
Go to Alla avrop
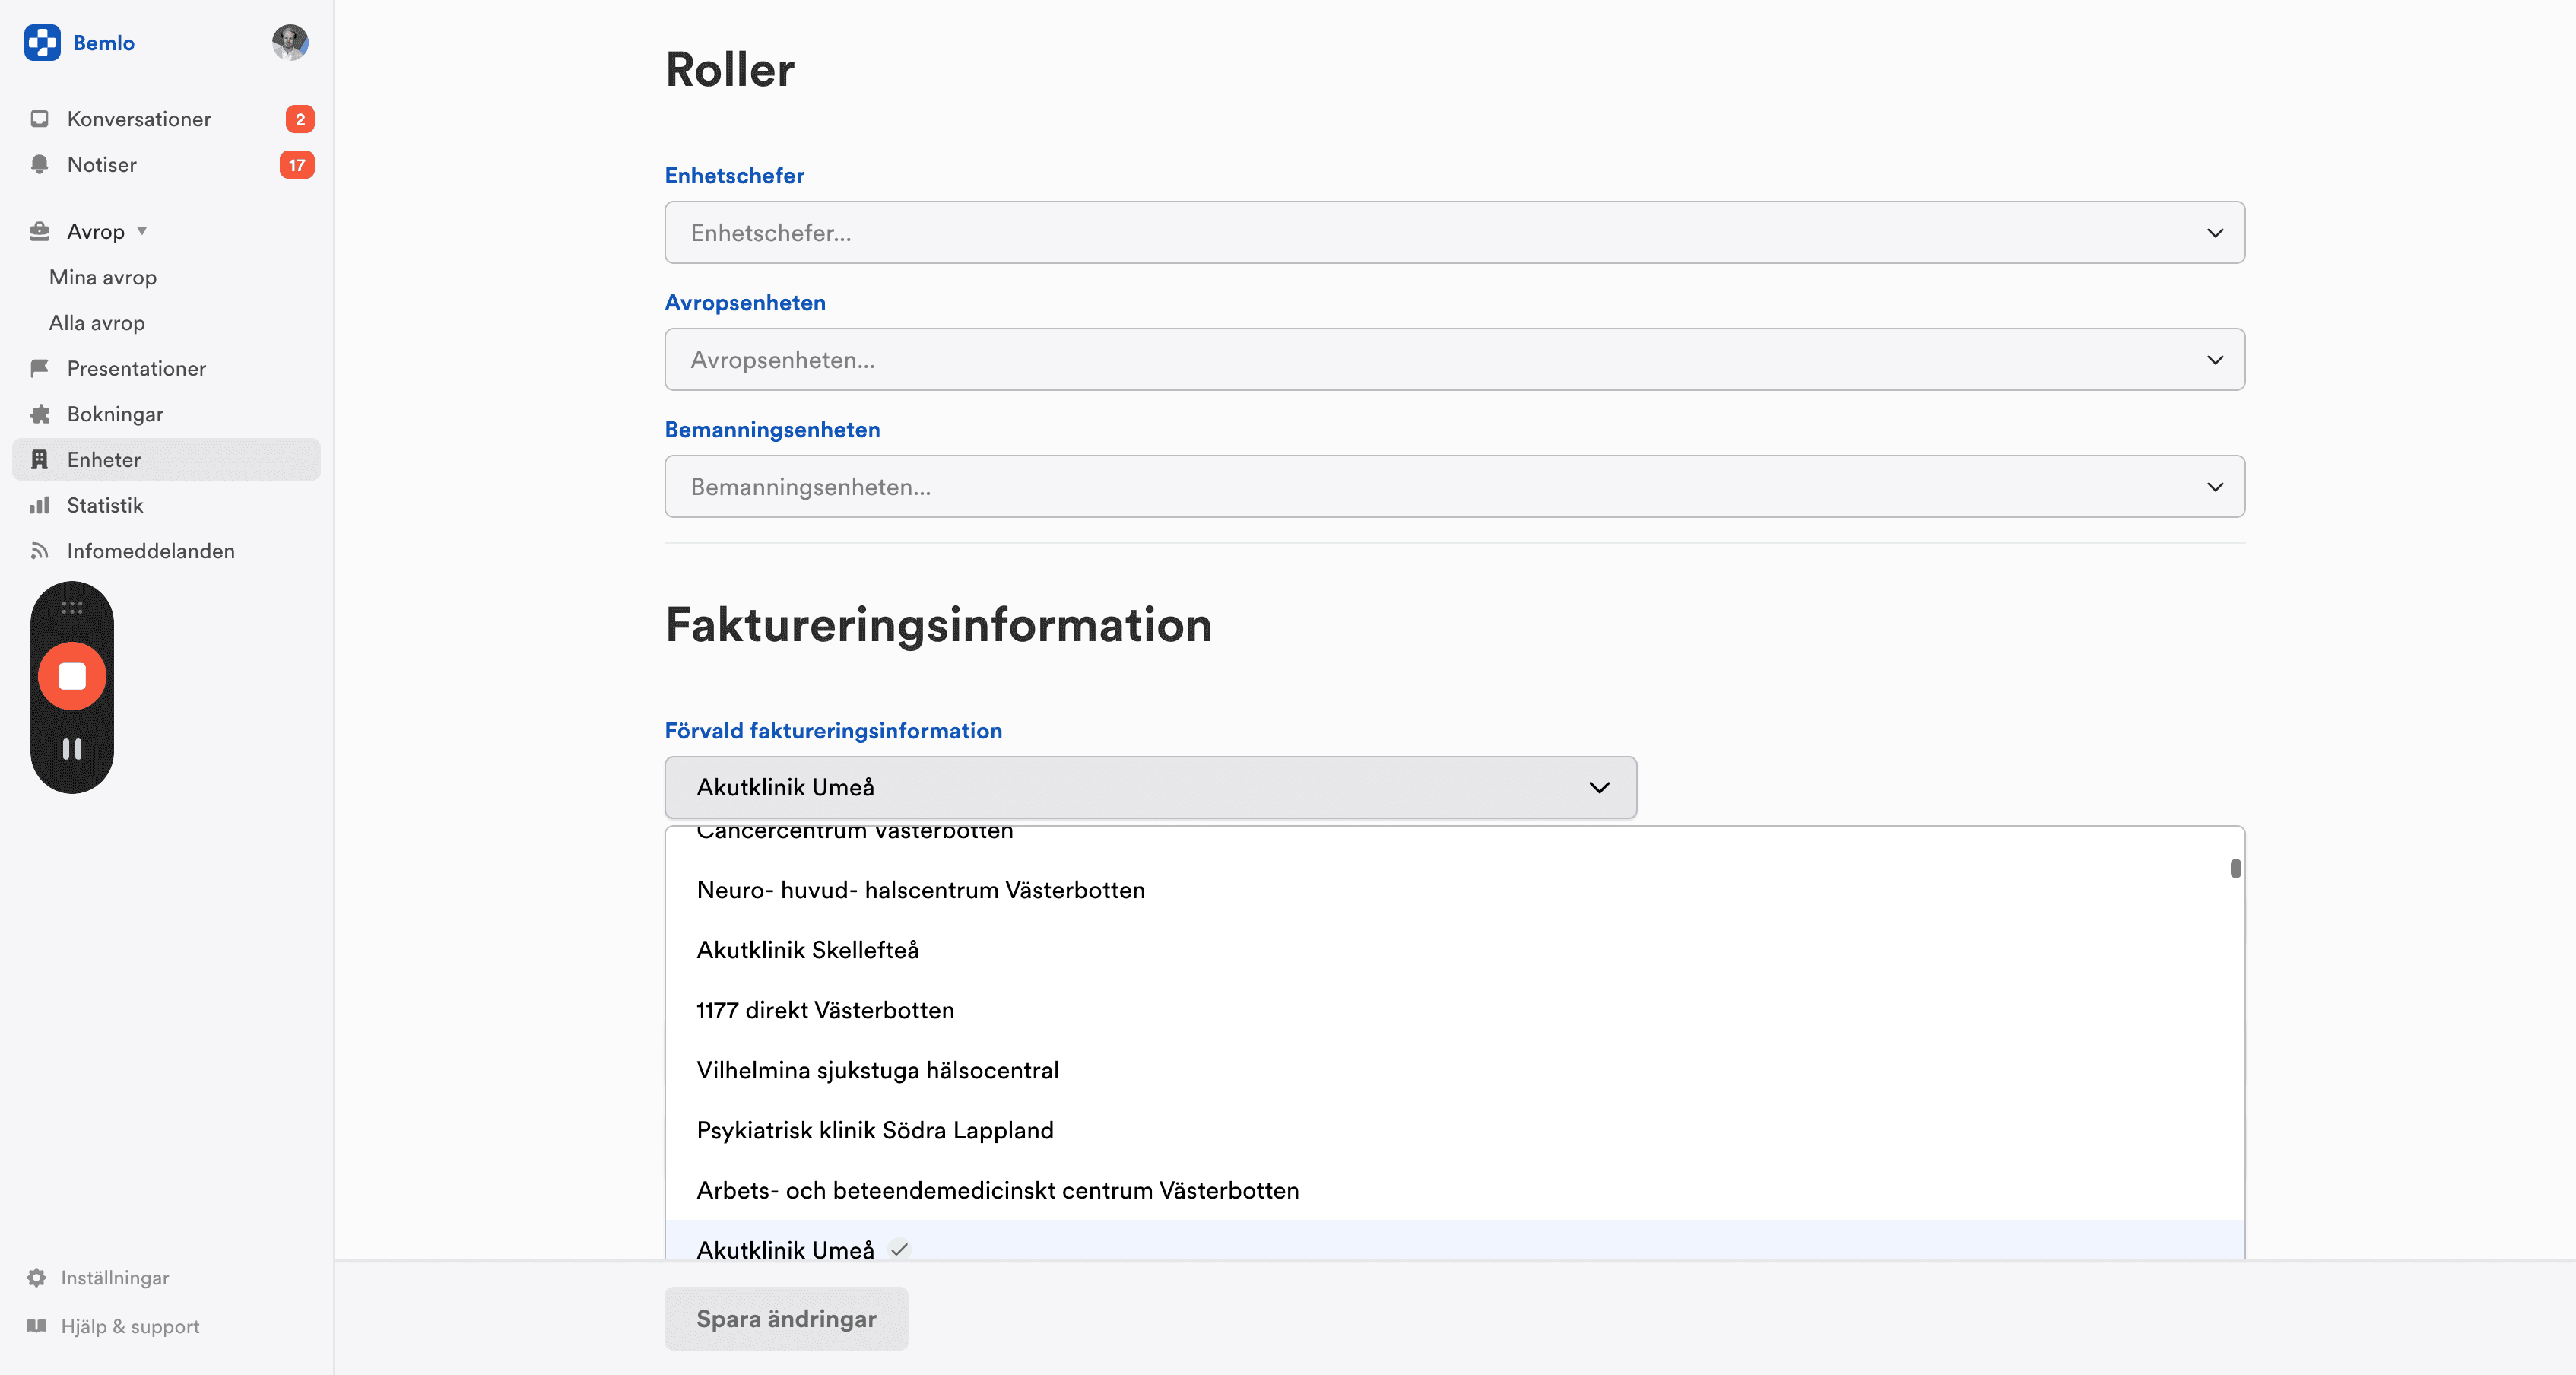(x=97, y=323)
